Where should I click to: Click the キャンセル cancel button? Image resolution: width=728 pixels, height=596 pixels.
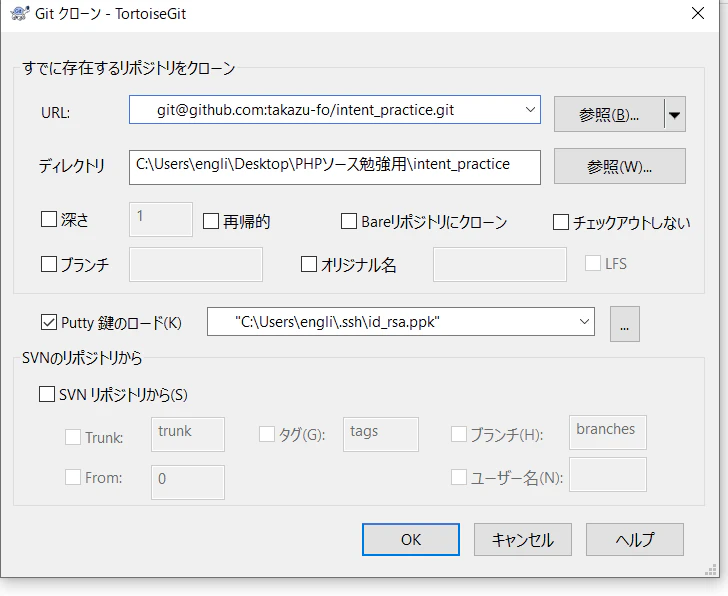pyautogui.click(x=523, y=539)
